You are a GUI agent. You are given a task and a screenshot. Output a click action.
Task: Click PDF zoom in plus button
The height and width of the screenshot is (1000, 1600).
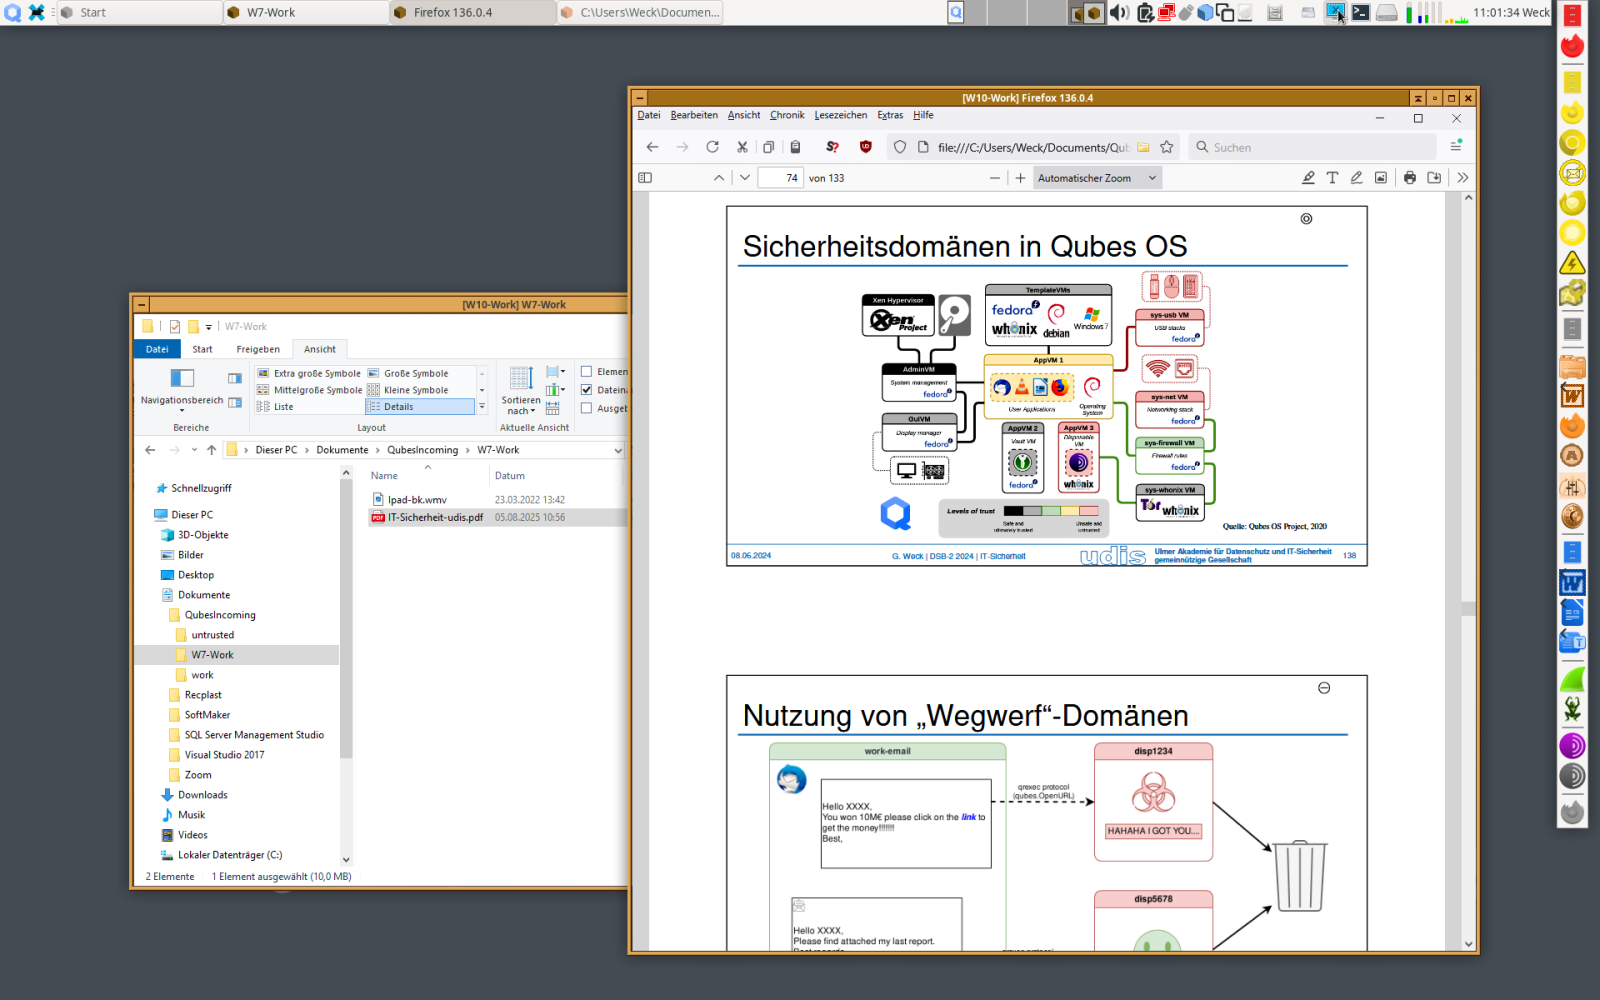(1020, 178)
